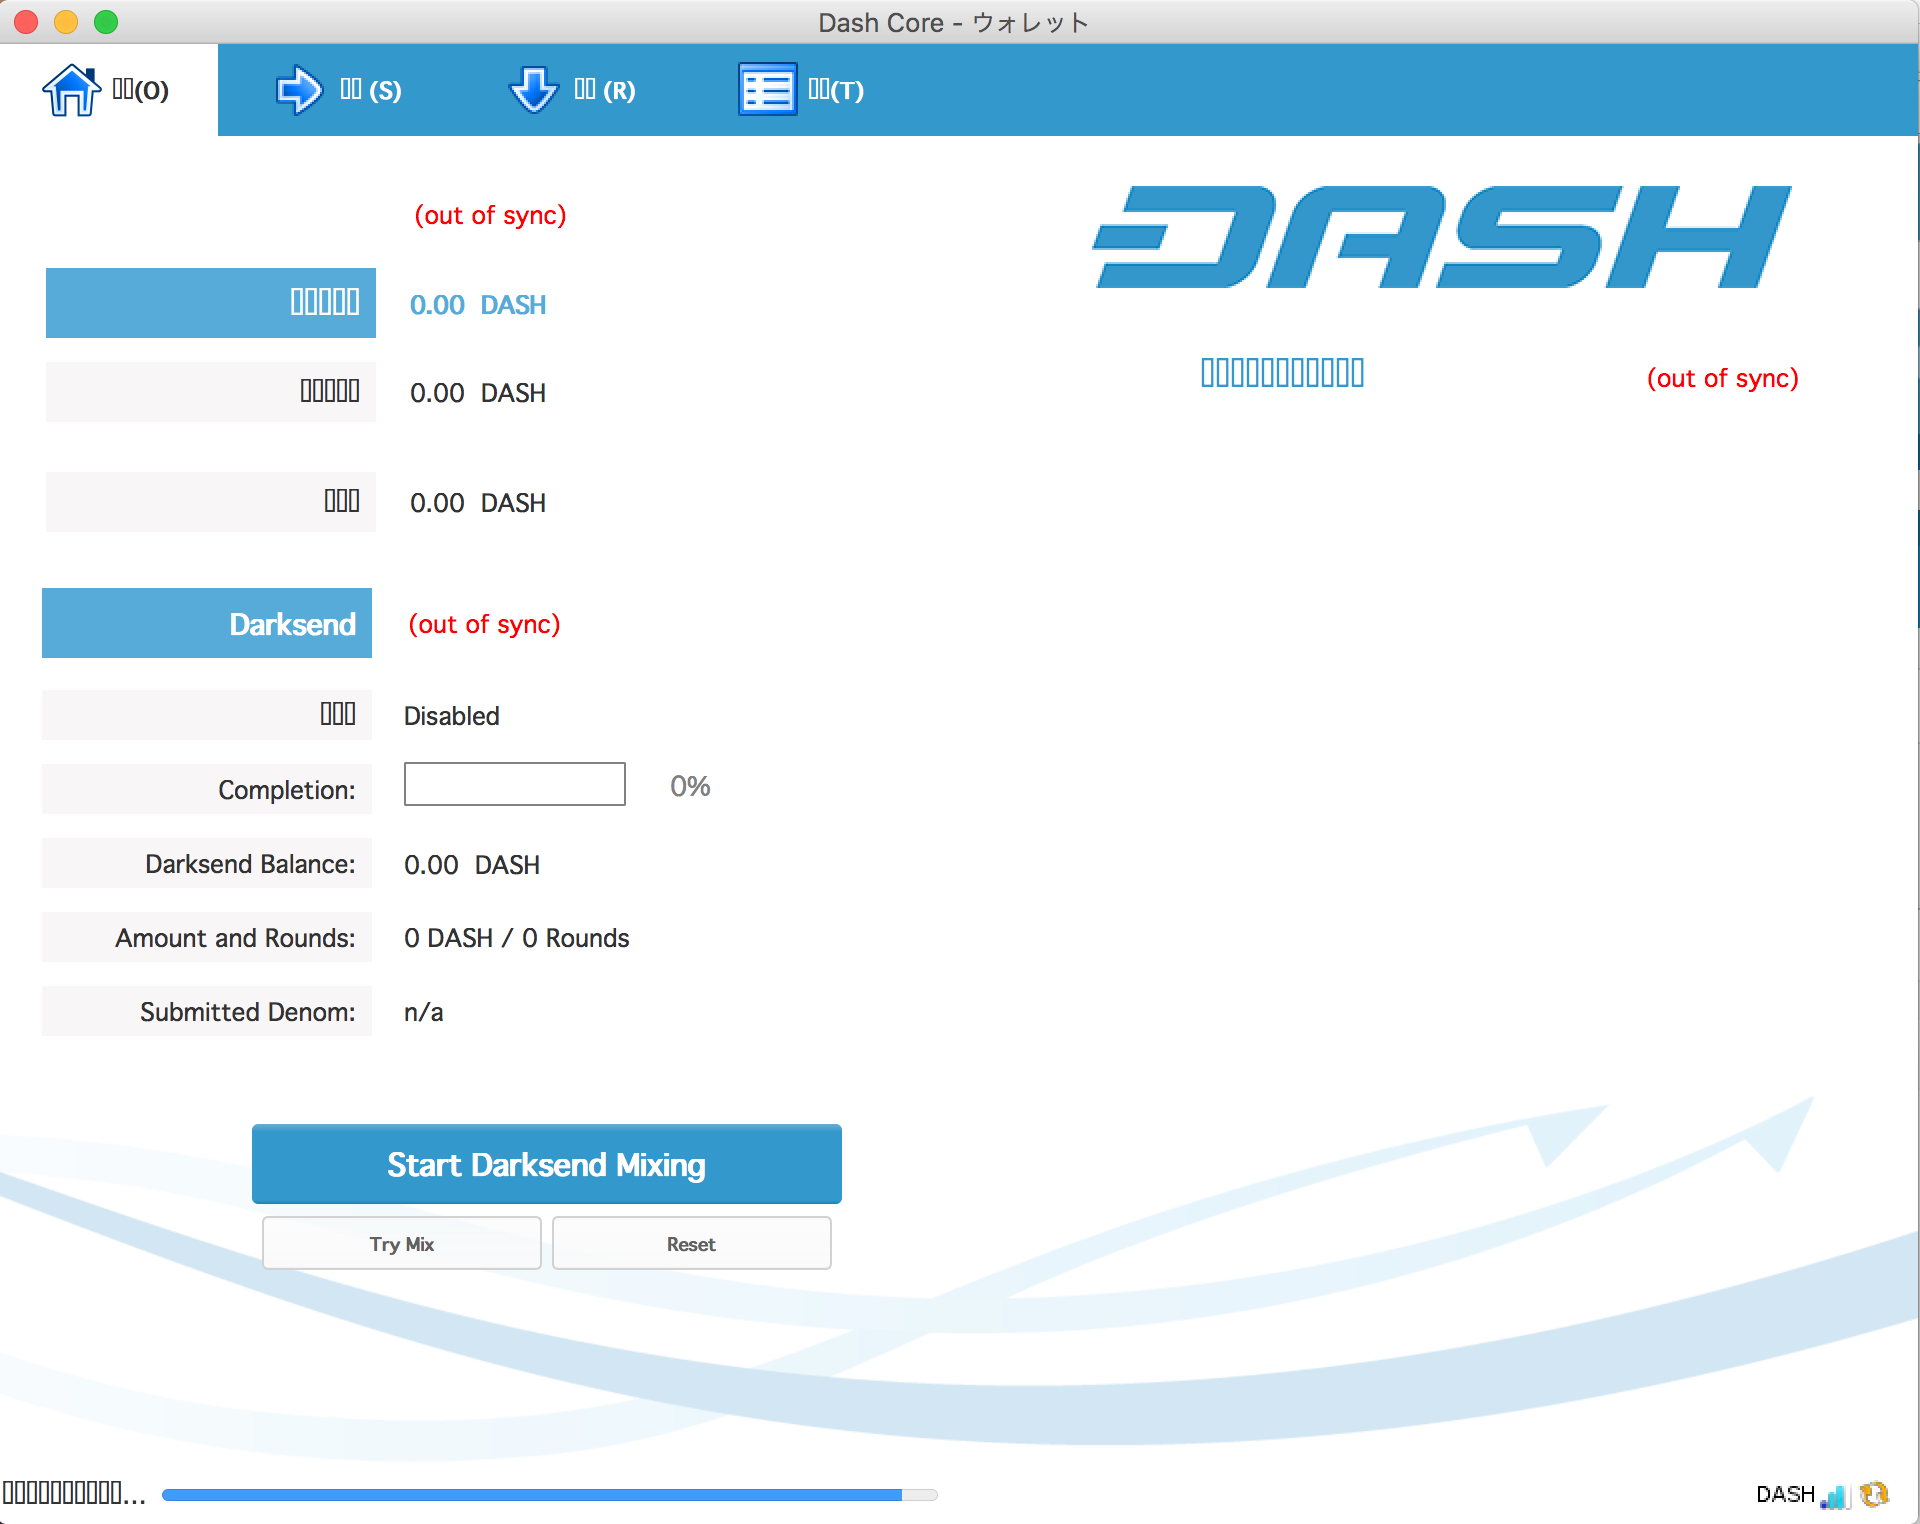
Task: Open the Overview tab with the home icon
Action: (108, 90)
